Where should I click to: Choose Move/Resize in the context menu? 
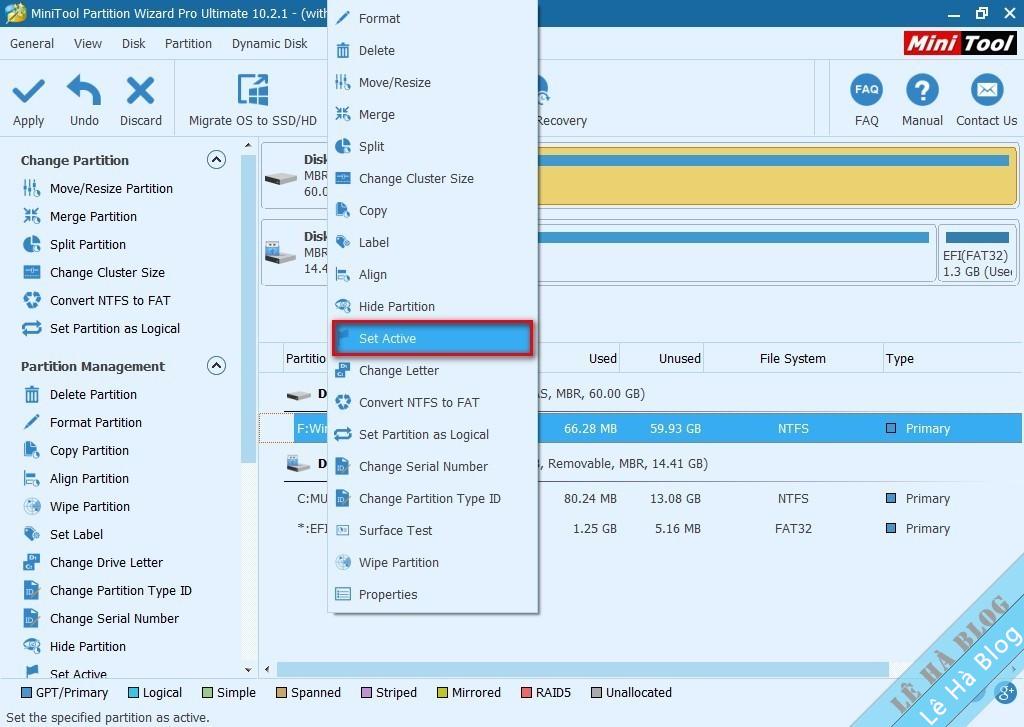432,83
